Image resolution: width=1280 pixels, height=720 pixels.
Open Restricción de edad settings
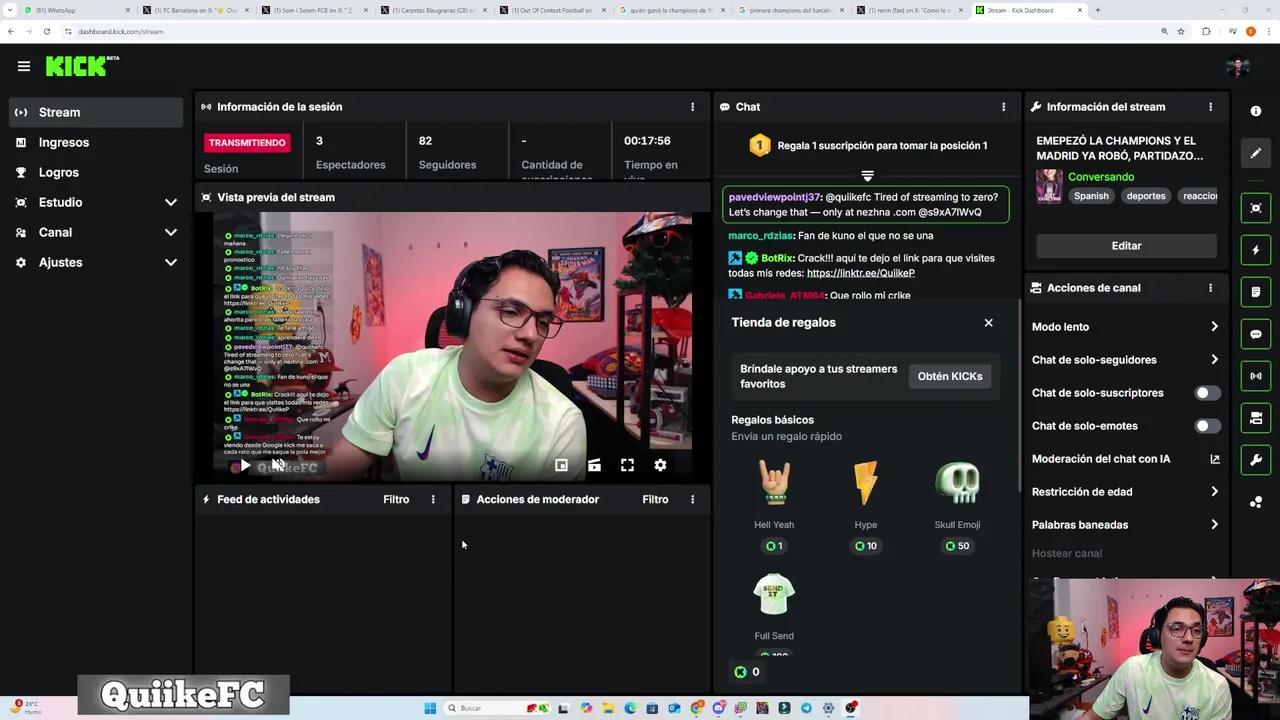point(1125,492)
